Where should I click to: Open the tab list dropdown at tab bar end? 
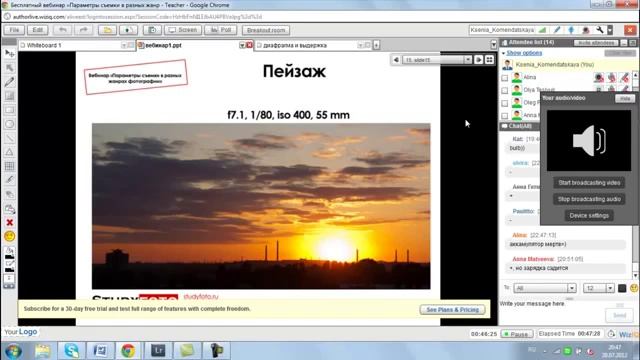[493, 45]
